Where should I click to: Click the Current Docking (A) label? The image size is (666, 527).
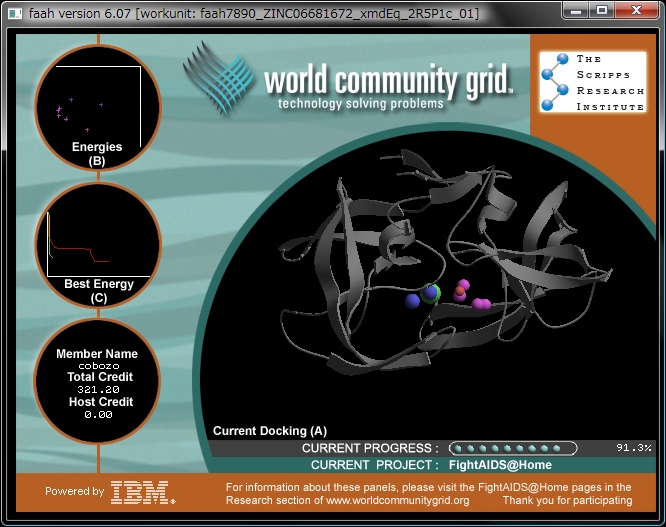pyautogui.click(x=270, y=431)
